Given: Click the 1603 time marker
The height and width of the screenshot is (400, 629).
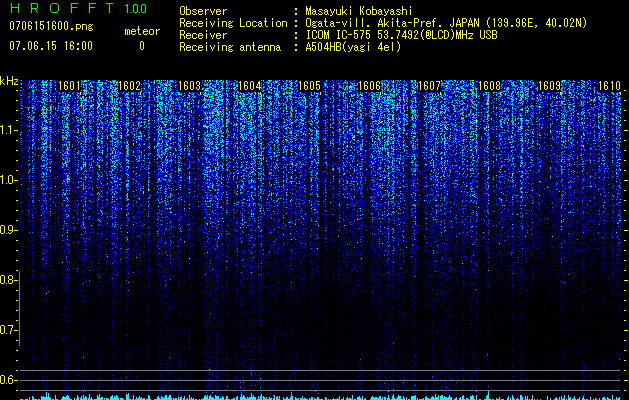Looking at the screenshot, I should tap(189, 86).
